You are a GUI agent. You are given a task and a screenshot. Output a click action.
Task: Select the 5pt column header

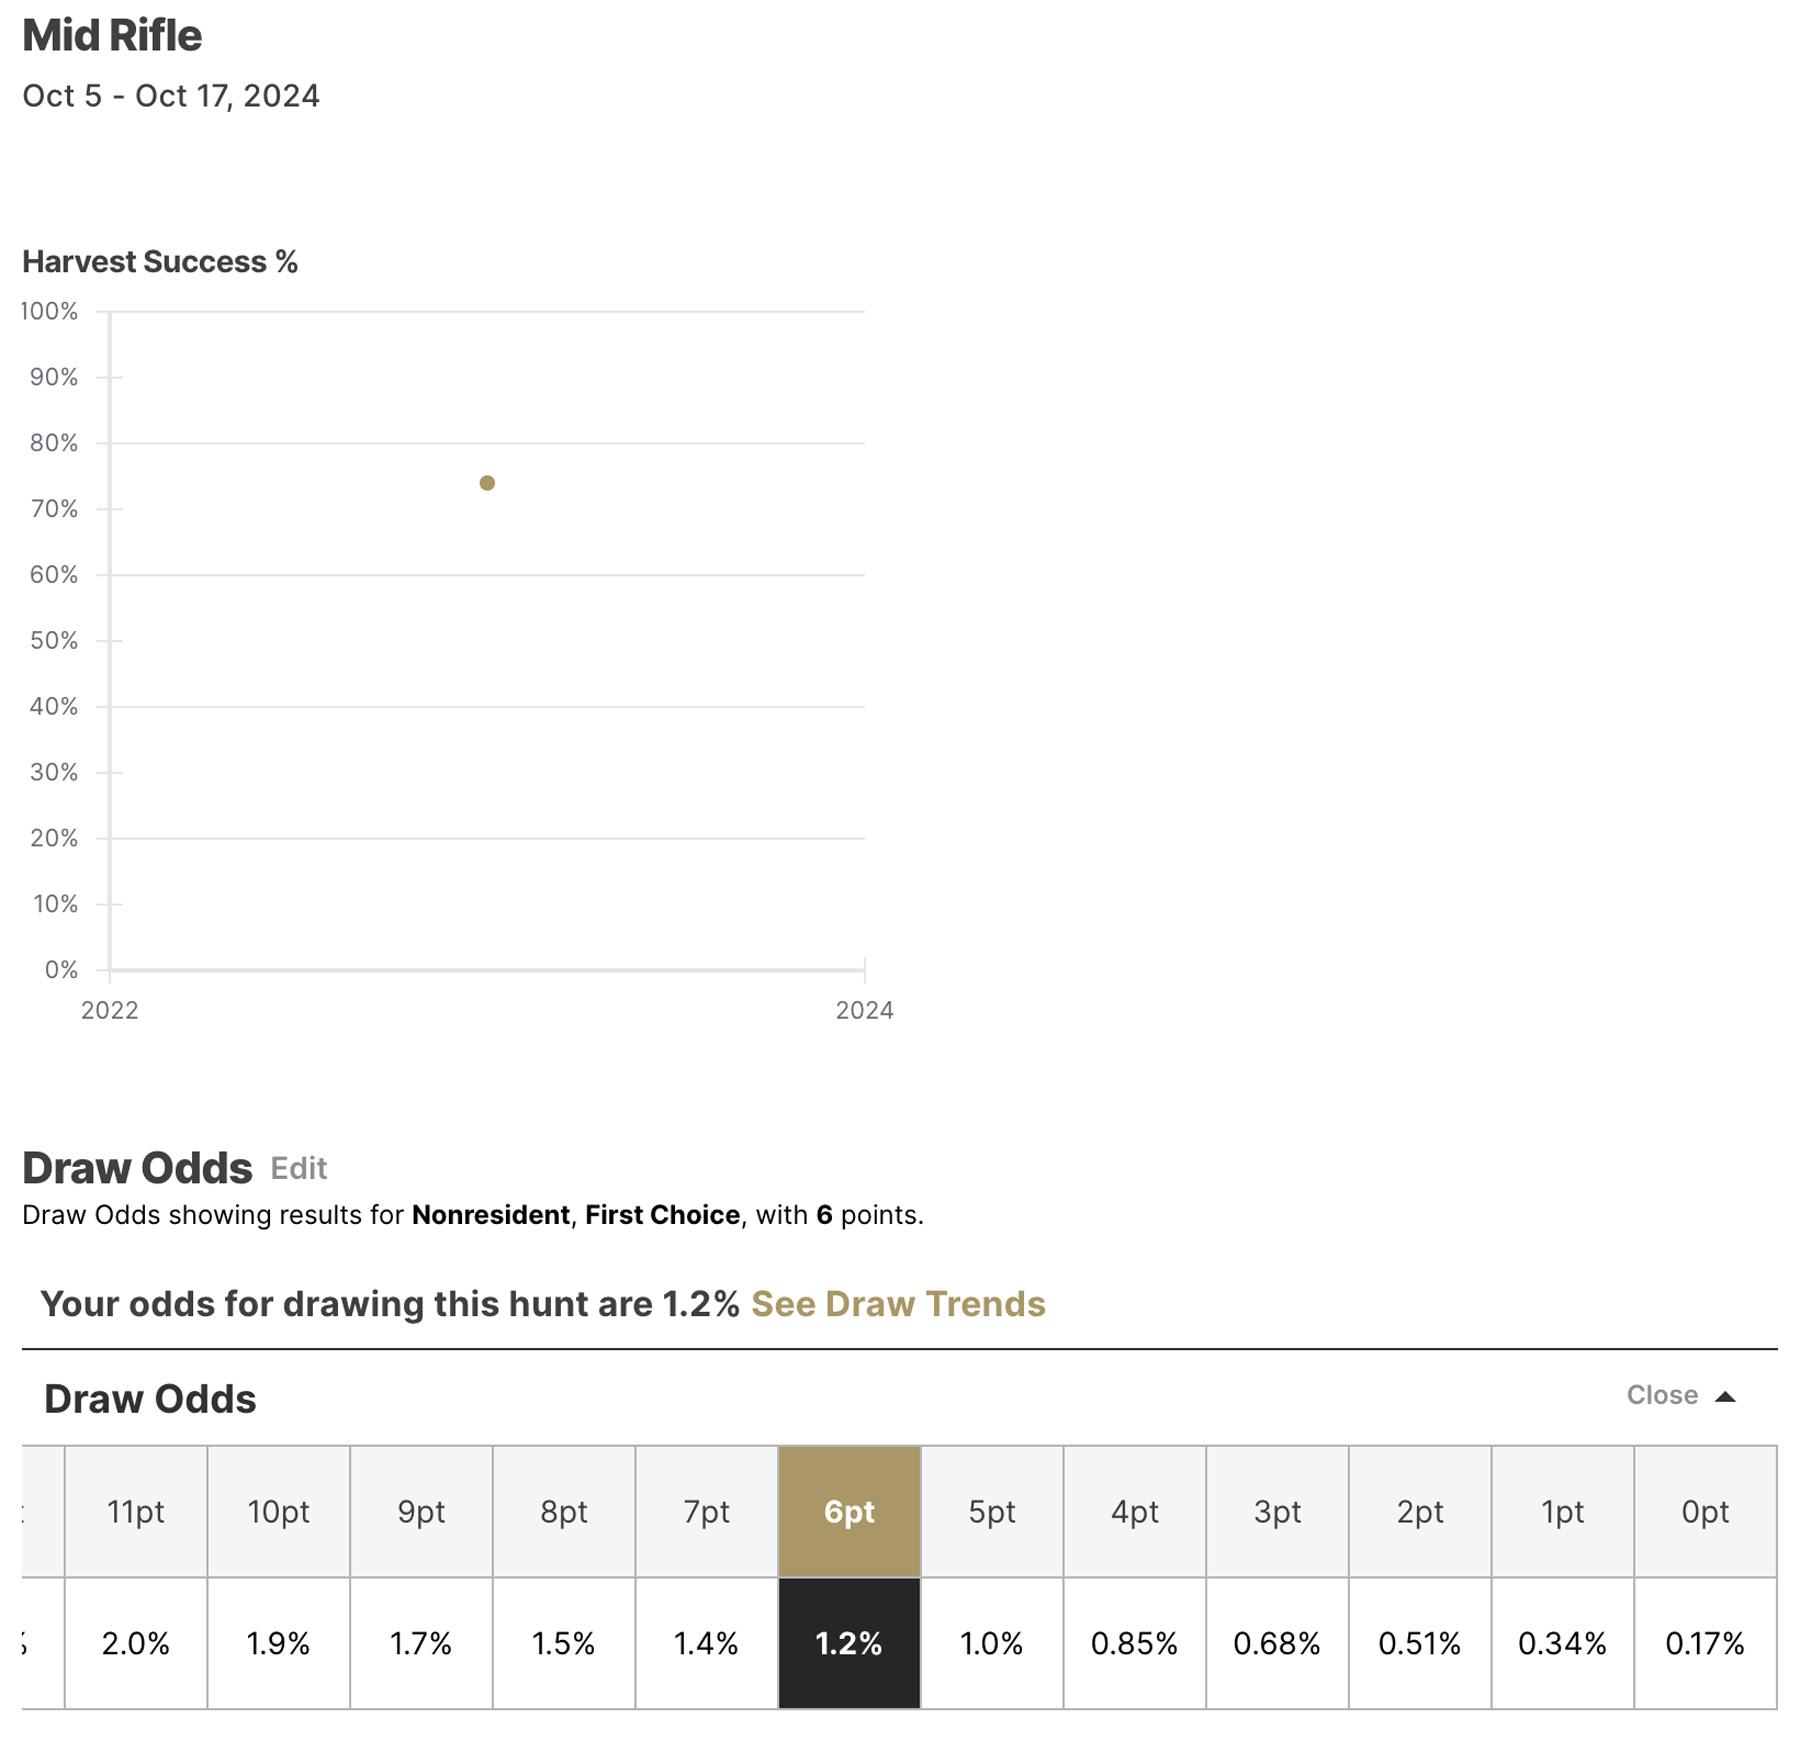pyautogui.click(x=991, y=1513)
